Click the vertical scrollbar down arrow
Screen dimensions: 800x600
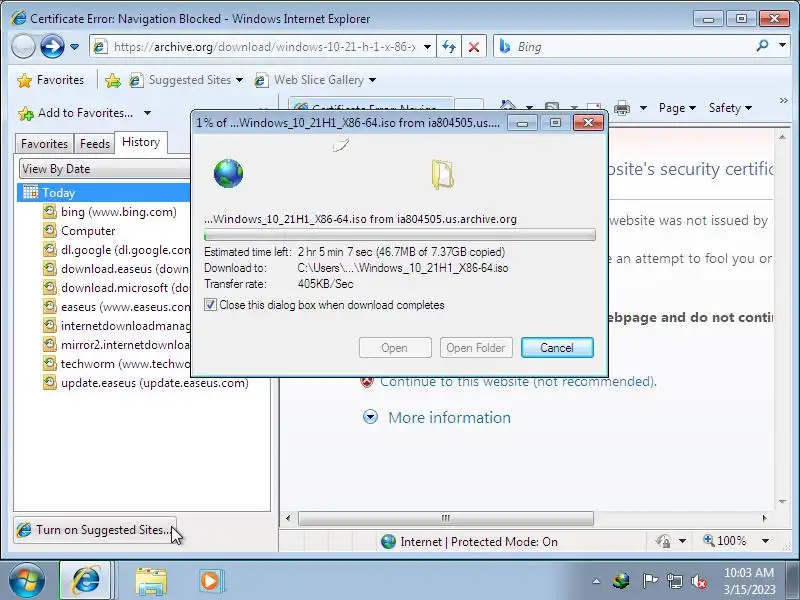point(782,502)
